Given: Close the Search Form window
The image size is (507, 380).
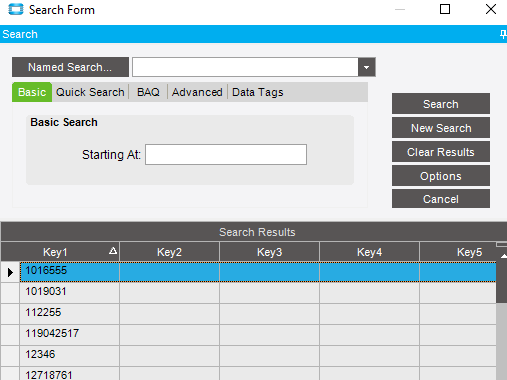Looking at the screenshot, I should coord(491,9).
